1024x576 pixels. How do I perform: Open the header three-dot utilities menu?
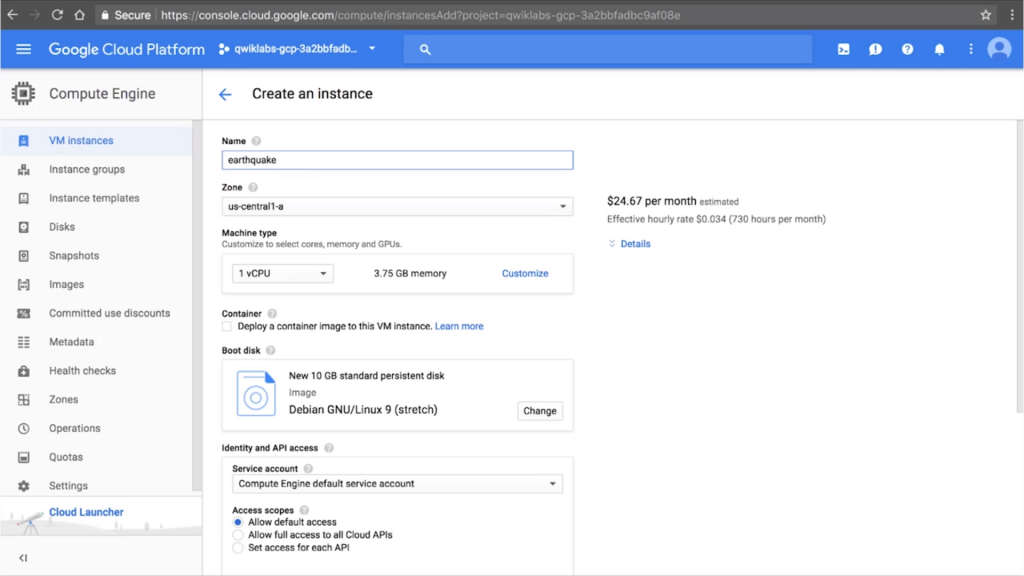(x=970, y=49)
